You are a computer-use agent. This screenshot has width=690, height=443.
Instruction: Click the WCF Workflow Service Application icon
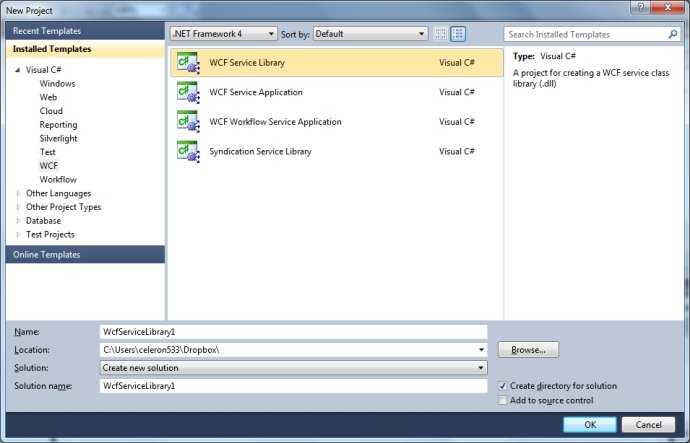tap(188, 122)
